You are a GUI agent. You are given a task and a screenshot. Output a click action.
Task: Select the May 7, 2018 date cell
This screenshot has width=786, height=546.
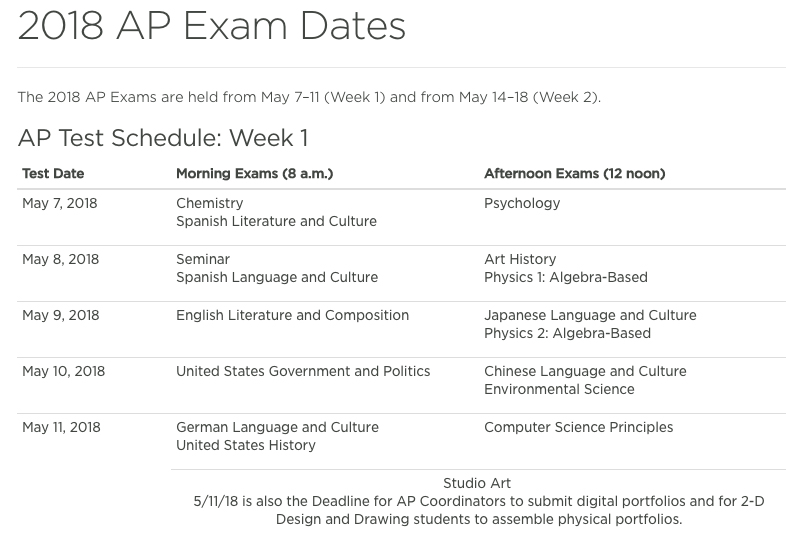pos(60,203)
